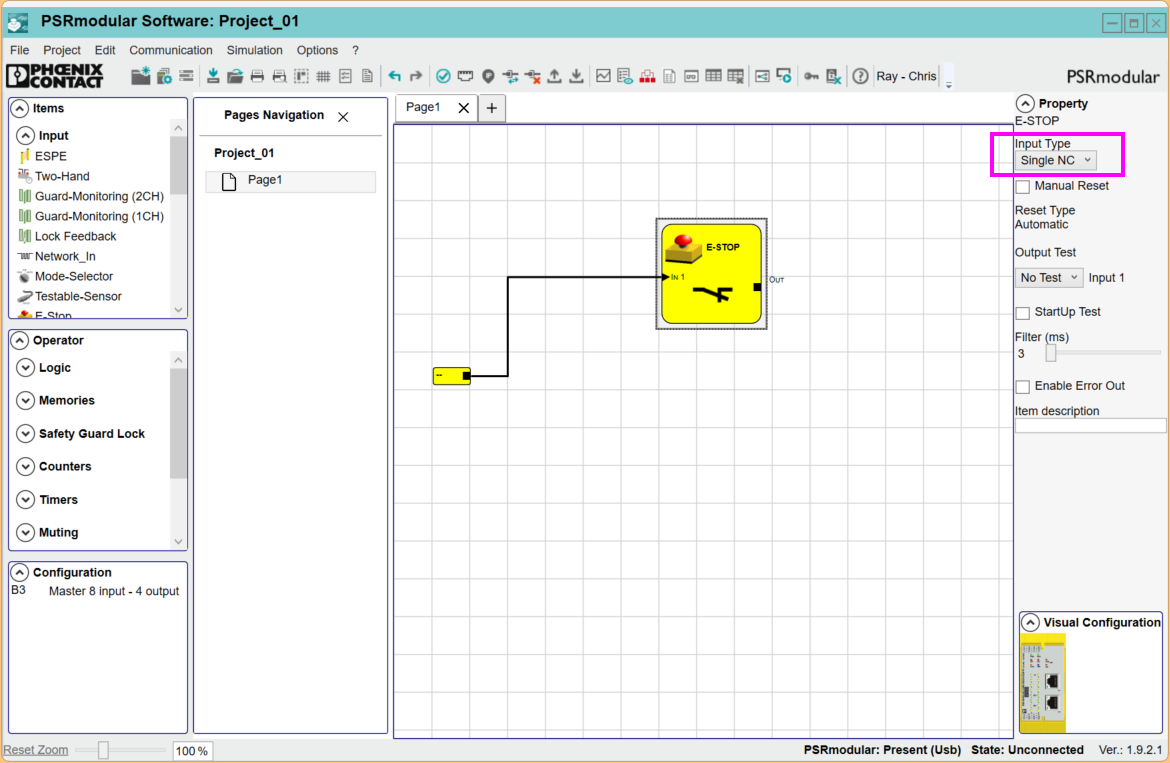Toggle the grid icon in toolbar
The height and width of the screenshot is (763, 1170).
pos(323,75)
